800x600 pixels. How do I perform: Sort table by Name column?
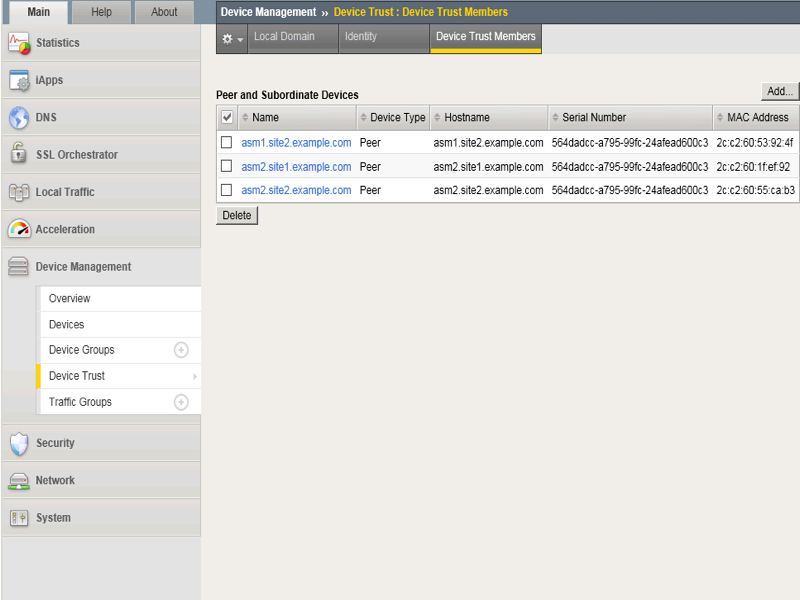265,117
